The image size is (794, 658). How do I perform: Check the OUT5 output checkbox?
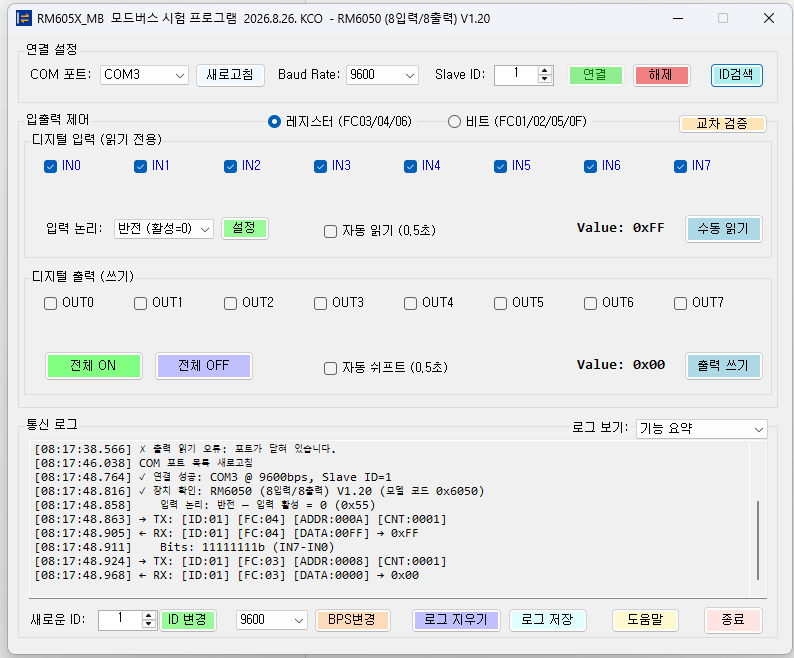pyautogui.click(x=500, y=303)
